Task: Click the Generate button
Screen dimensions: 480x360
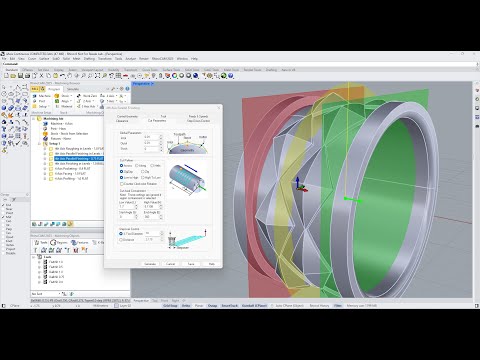Action: click(150, 264)
